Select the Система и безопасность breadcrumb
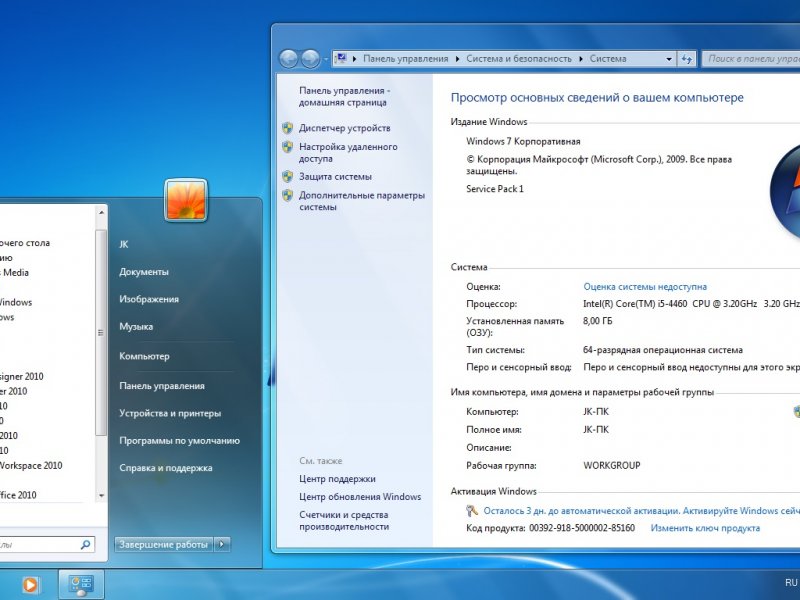Viewport: 800px width, 600px height. point(519,59)
